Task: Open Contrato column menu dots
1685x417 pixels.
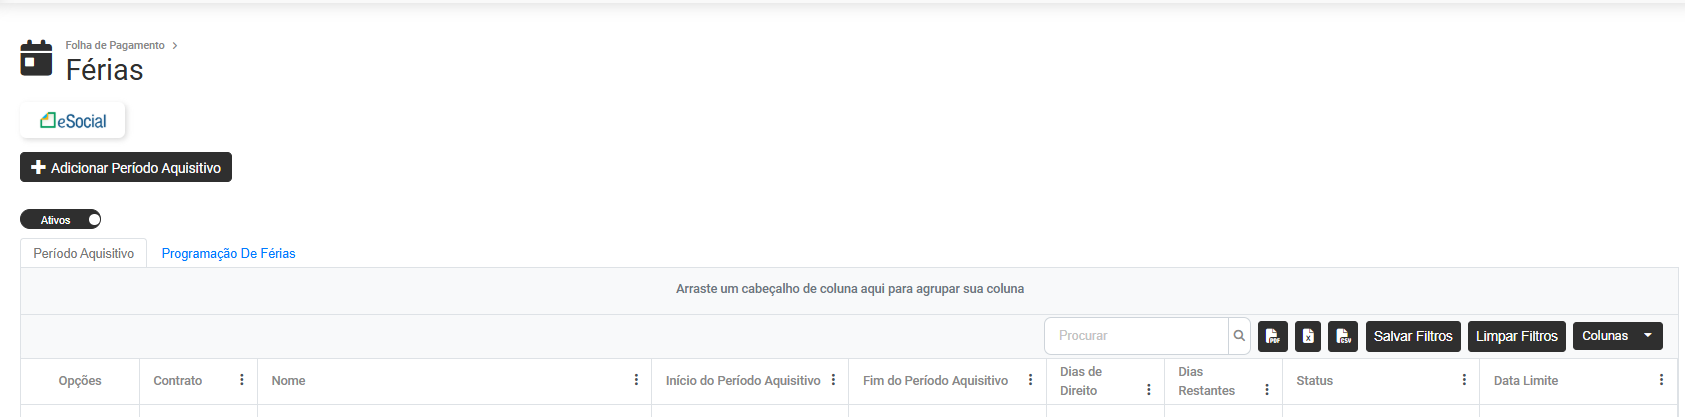Action: coord(242,380)
